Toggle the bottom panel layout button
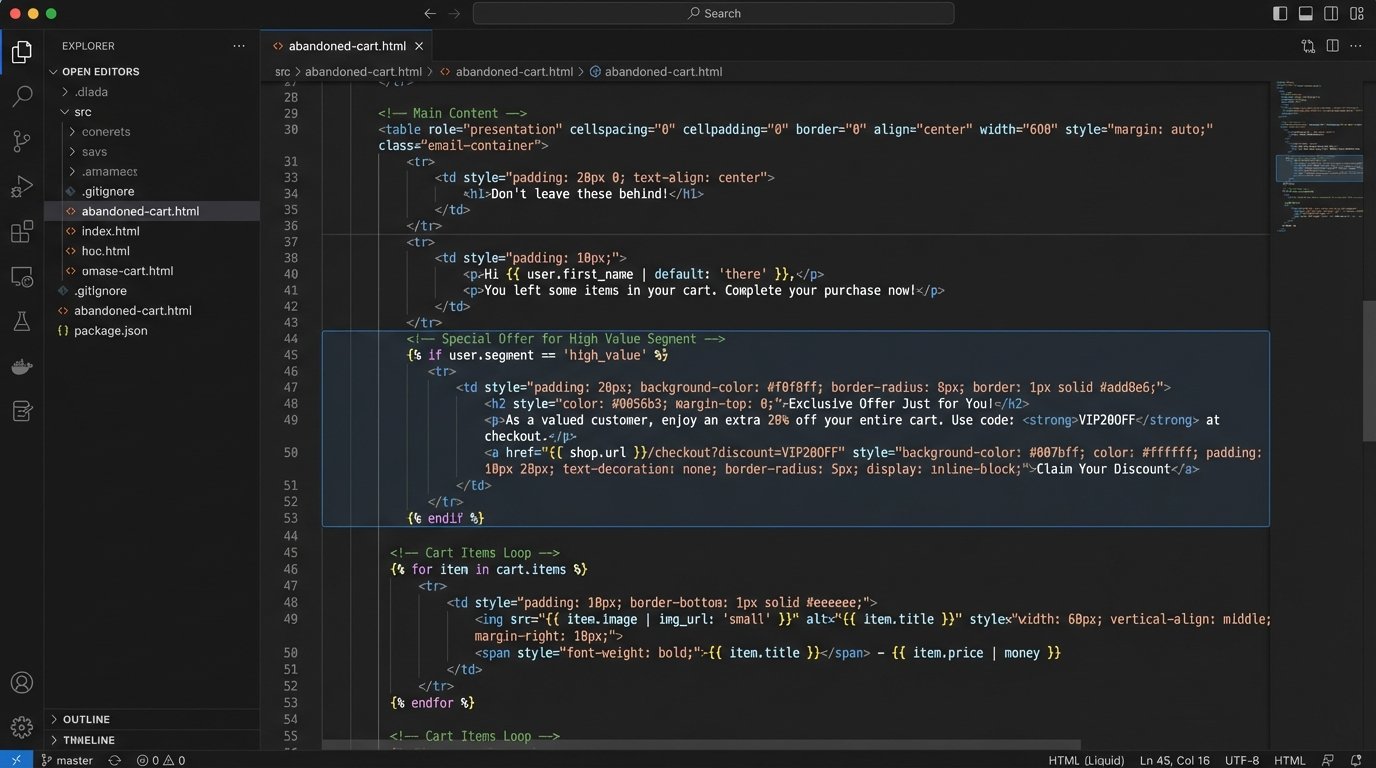This screenshot has width=1376, height=768. click(1306, 13)
